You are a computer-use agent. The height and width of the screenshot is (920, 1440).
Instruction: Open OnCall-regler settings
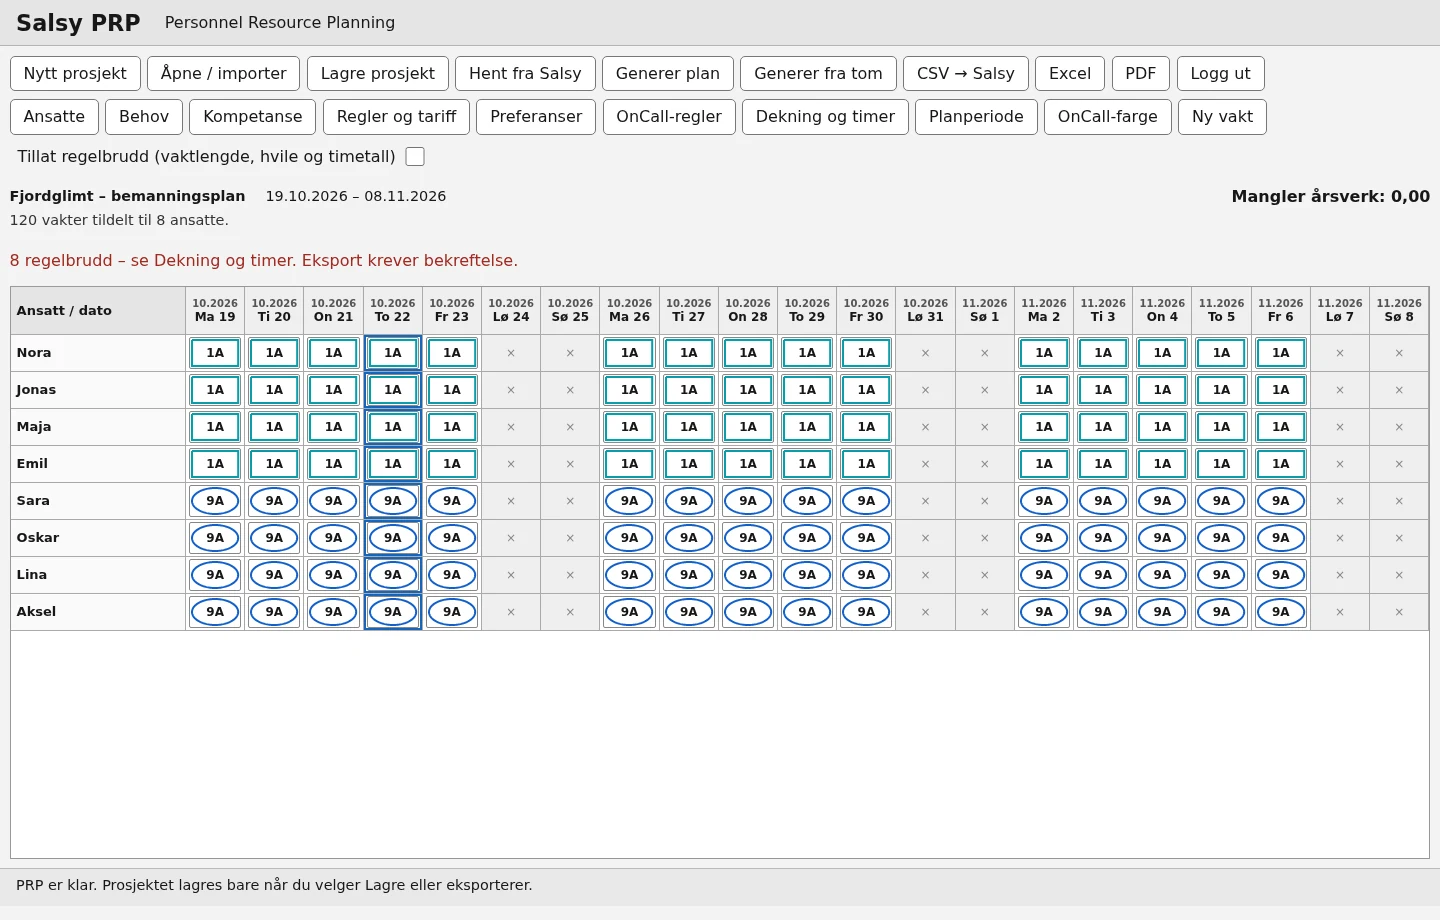[x=669, y=117]
